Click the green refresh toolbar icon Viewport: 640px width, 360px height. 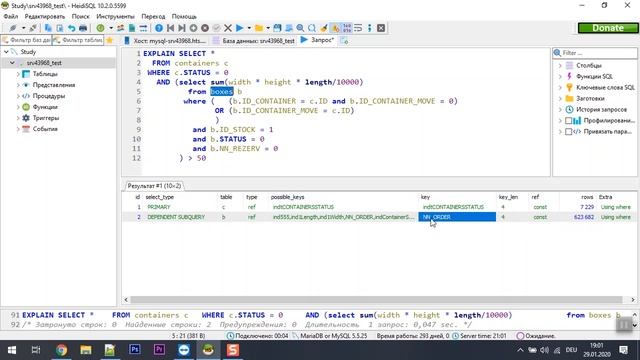click(100, 28)
